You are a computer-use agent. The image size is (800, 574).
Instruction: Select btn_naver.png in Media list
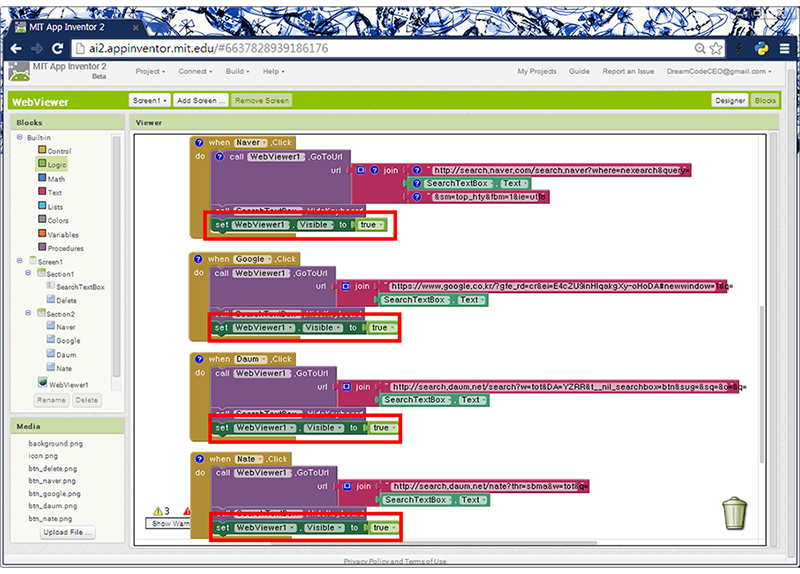point(52,481)
